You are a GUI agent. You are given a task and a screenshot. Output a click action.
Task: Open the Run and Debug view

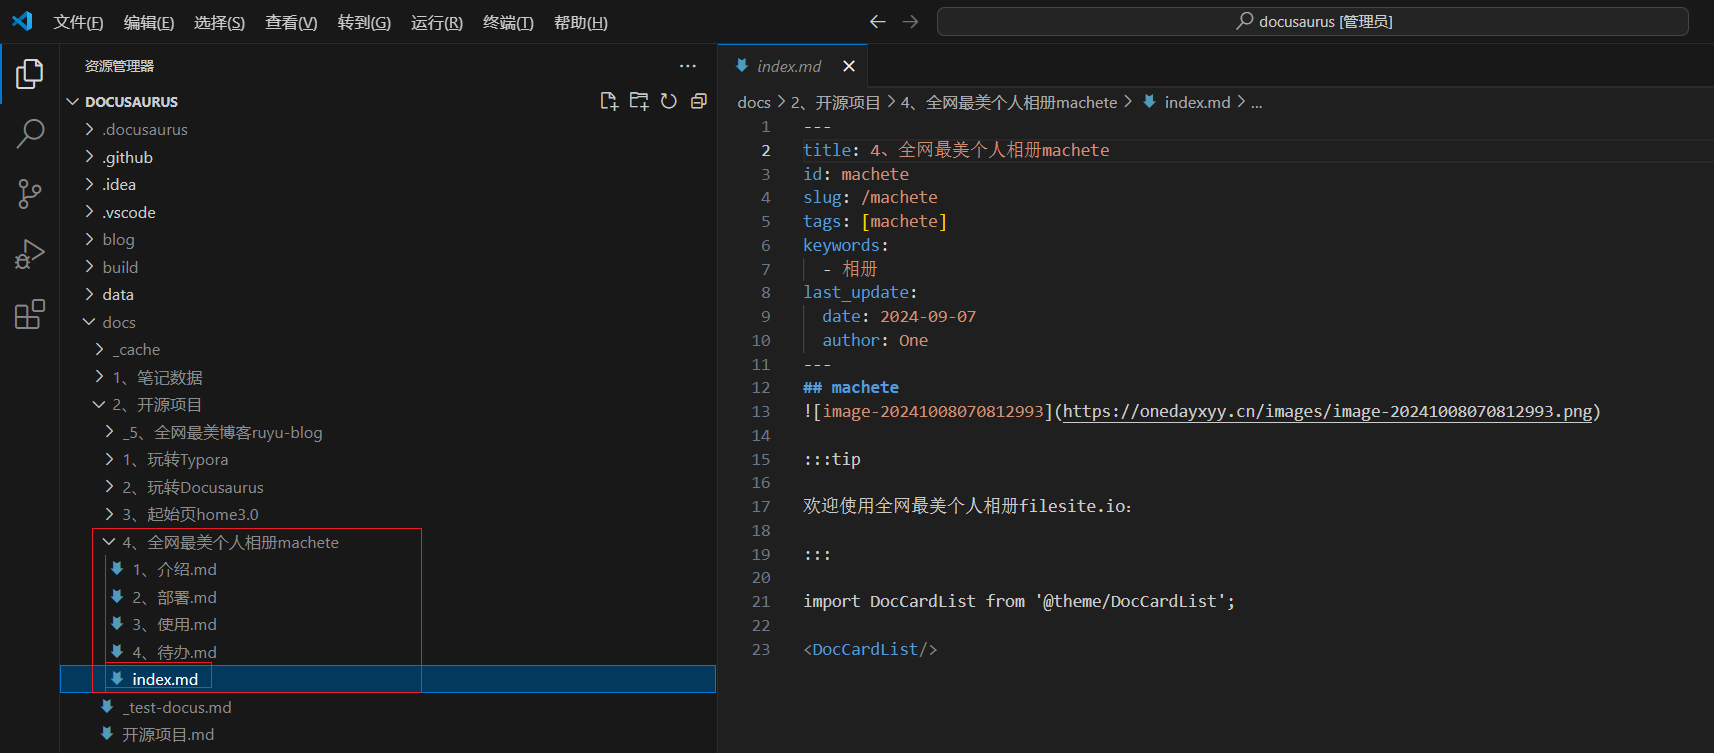pyautogui.click(x=30, y=254)
